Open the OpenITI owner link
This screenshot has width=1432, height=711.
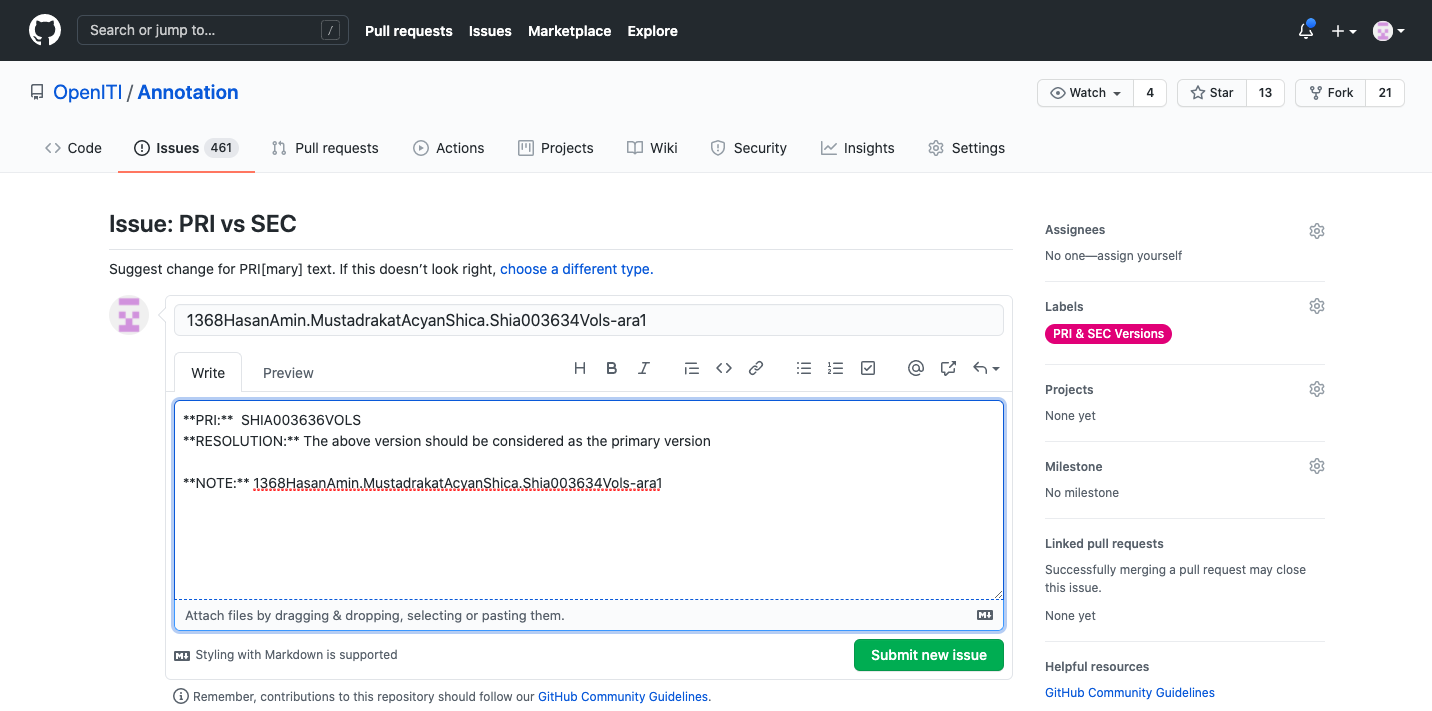pos(87,92)
